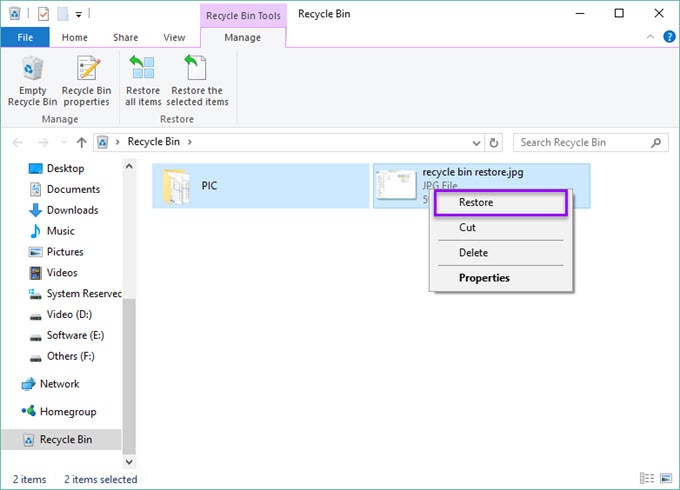Screen dimensions: 680x490
Task: Refresh the Recycle Bin folder view
Action: [x=495, y=142]
